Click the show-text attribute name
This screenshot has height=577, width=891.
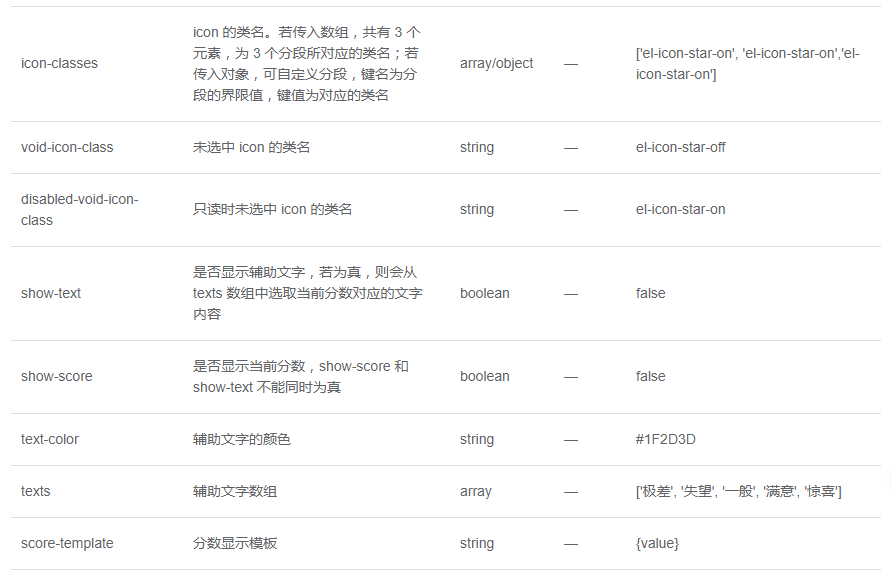51,293
